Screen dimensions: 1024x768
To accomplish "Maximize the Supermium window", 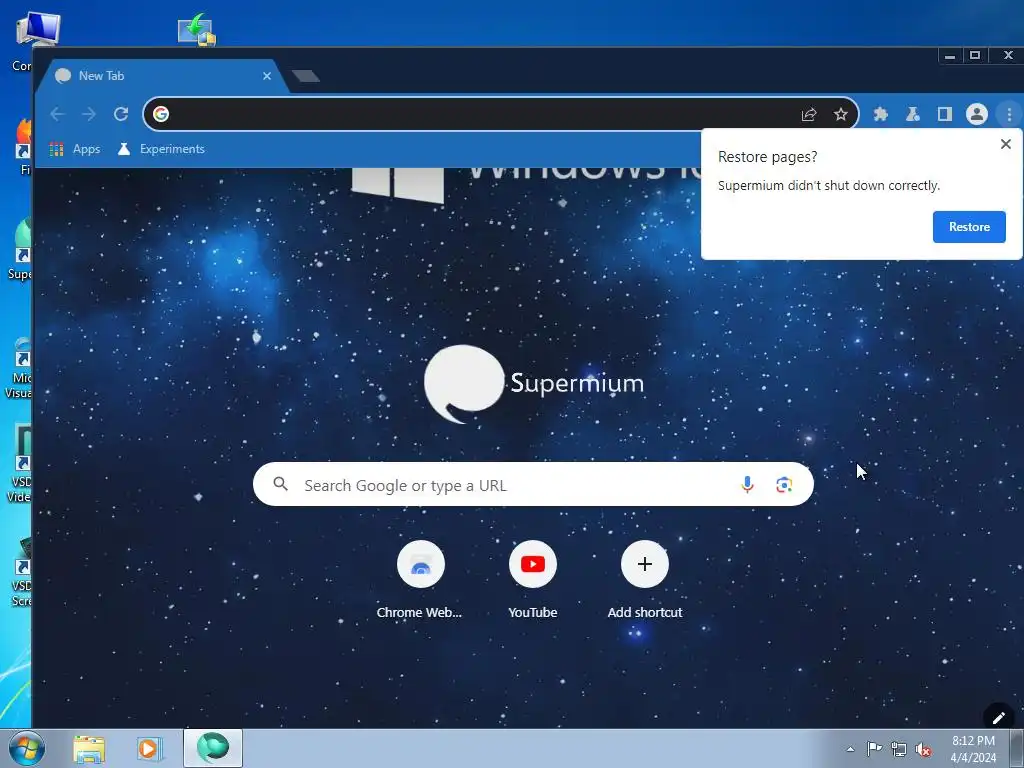I will pyautogui.click(x=975, y=56).
